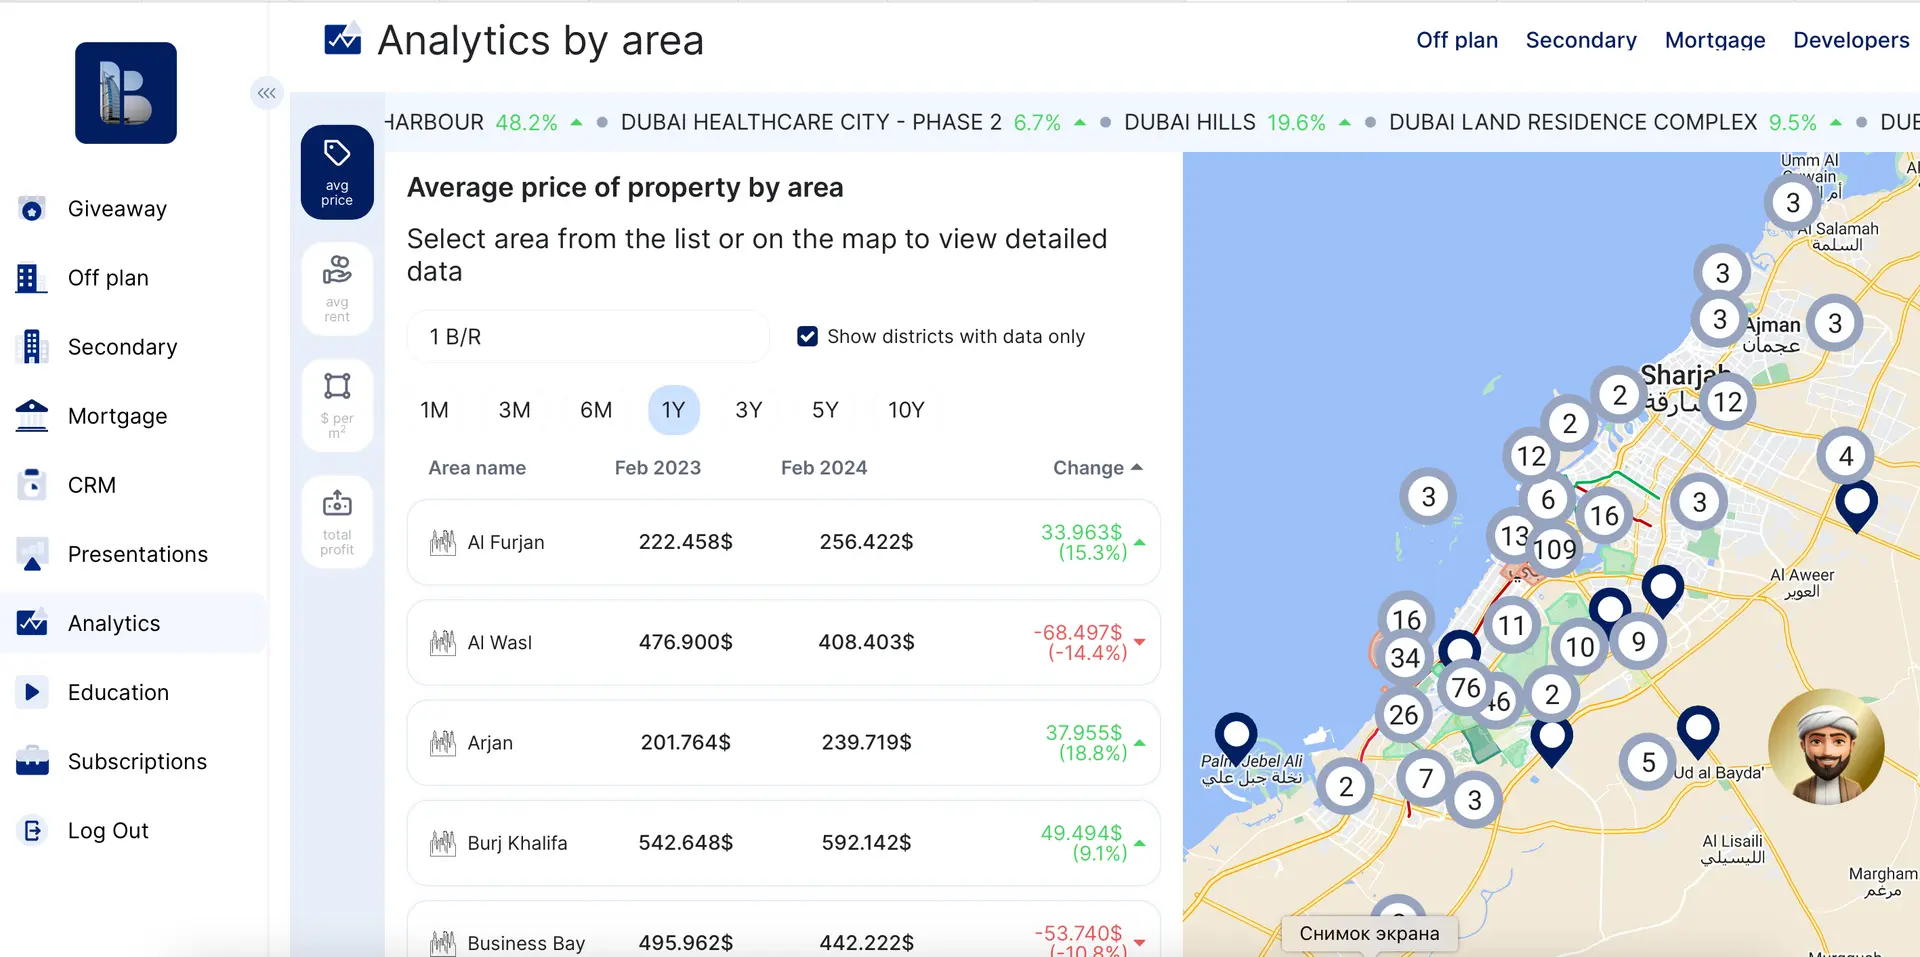
Task: Open Off plan in the top navigation
Action: click(x=1456, y=40)
